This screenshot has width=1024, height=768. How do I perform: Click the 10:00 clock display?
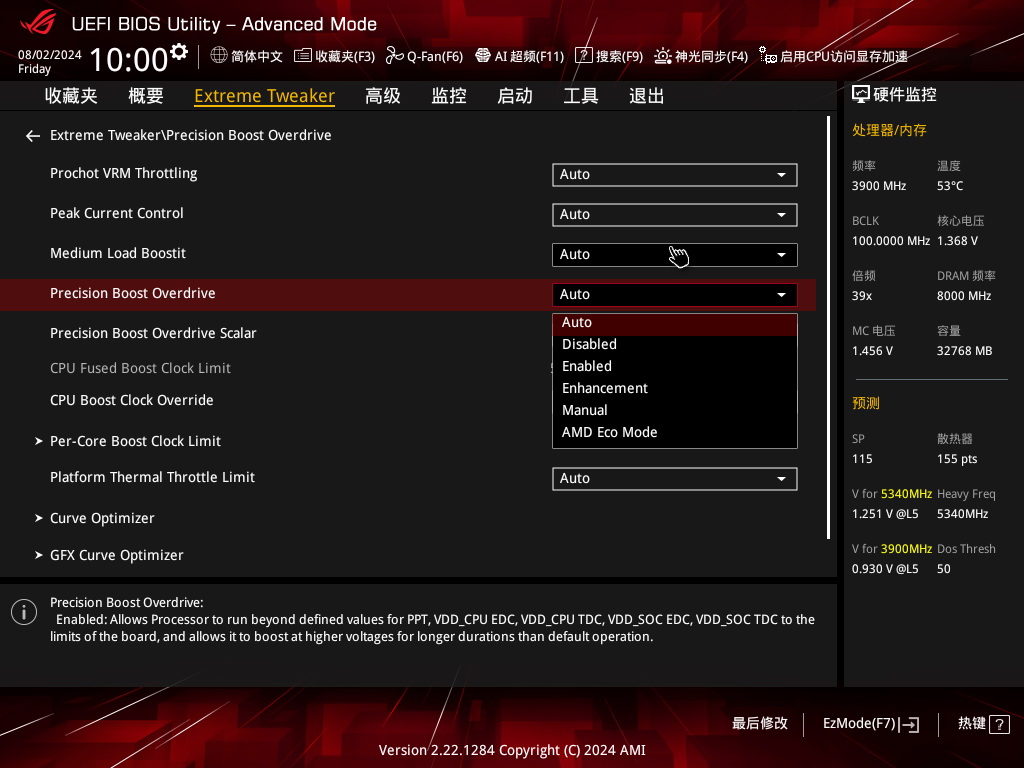click(129, 59)
